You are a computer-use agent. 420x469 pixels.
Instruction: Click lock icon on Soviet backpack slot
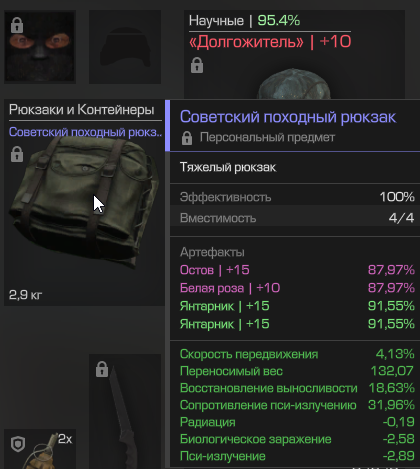tap(17, 154)
